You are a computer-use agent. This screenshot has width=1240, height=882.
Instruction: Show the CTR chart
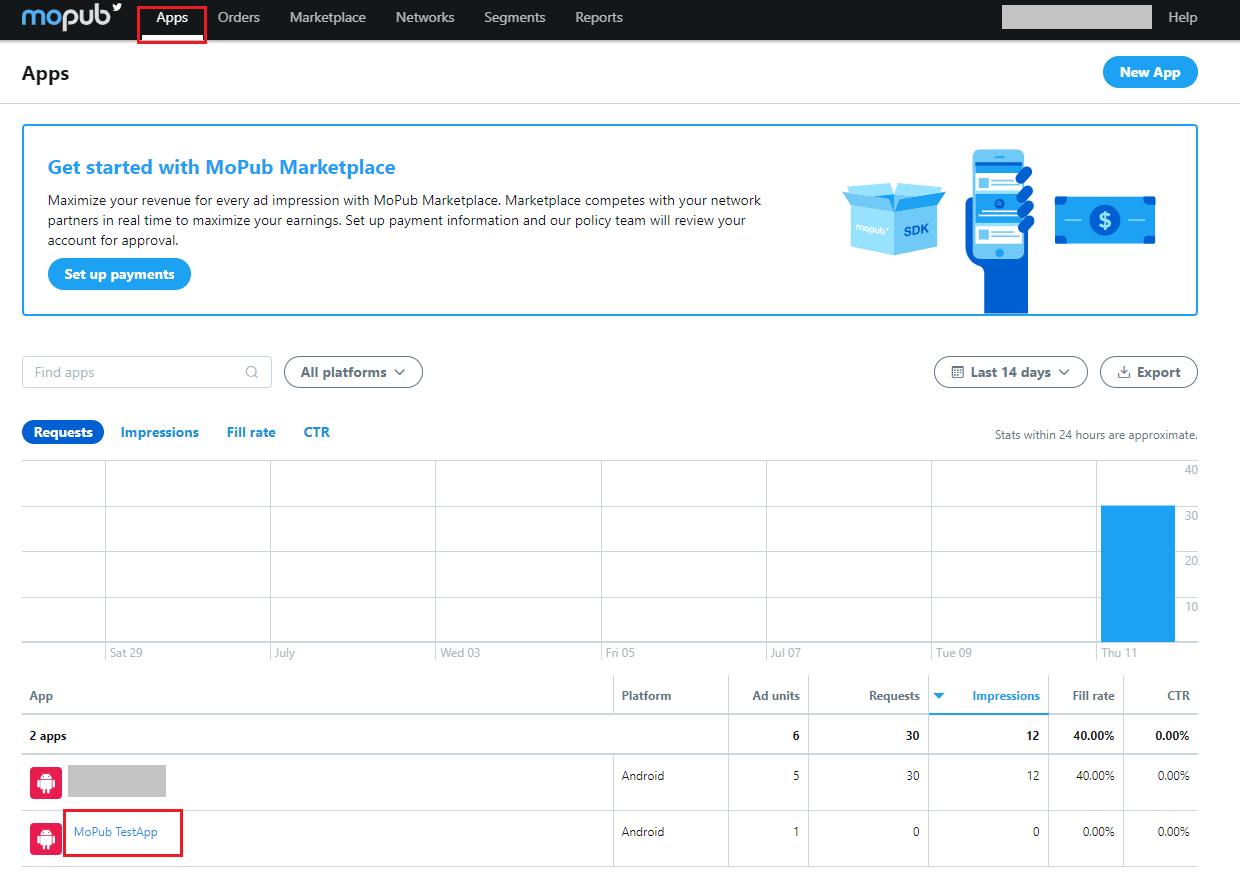[317, 432]
